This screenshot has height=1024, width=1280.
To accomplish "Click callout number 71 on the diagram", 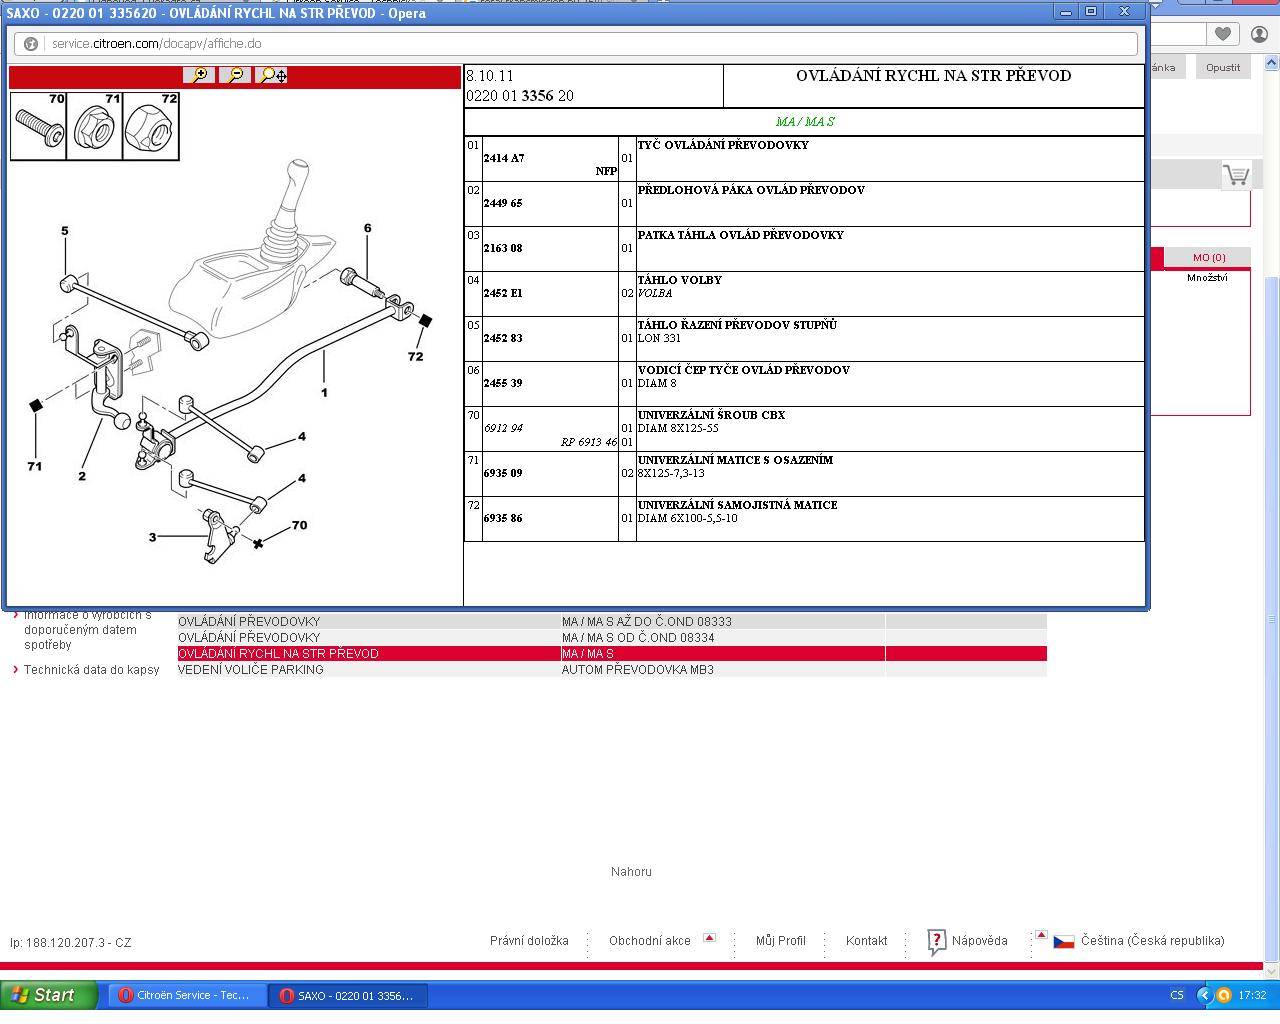I will click(x=34, y=466).
